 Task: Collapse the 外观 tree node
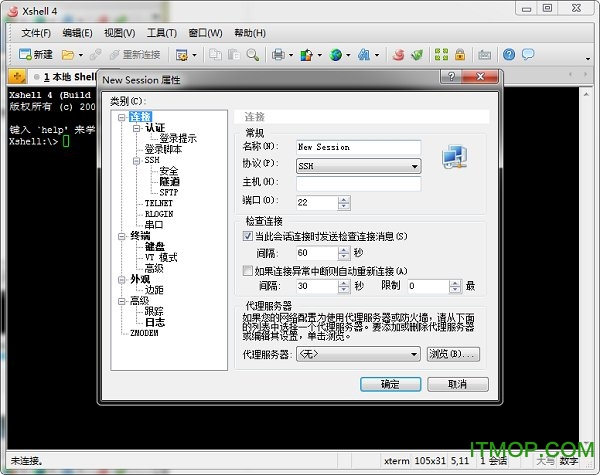(x=122, y=279)
